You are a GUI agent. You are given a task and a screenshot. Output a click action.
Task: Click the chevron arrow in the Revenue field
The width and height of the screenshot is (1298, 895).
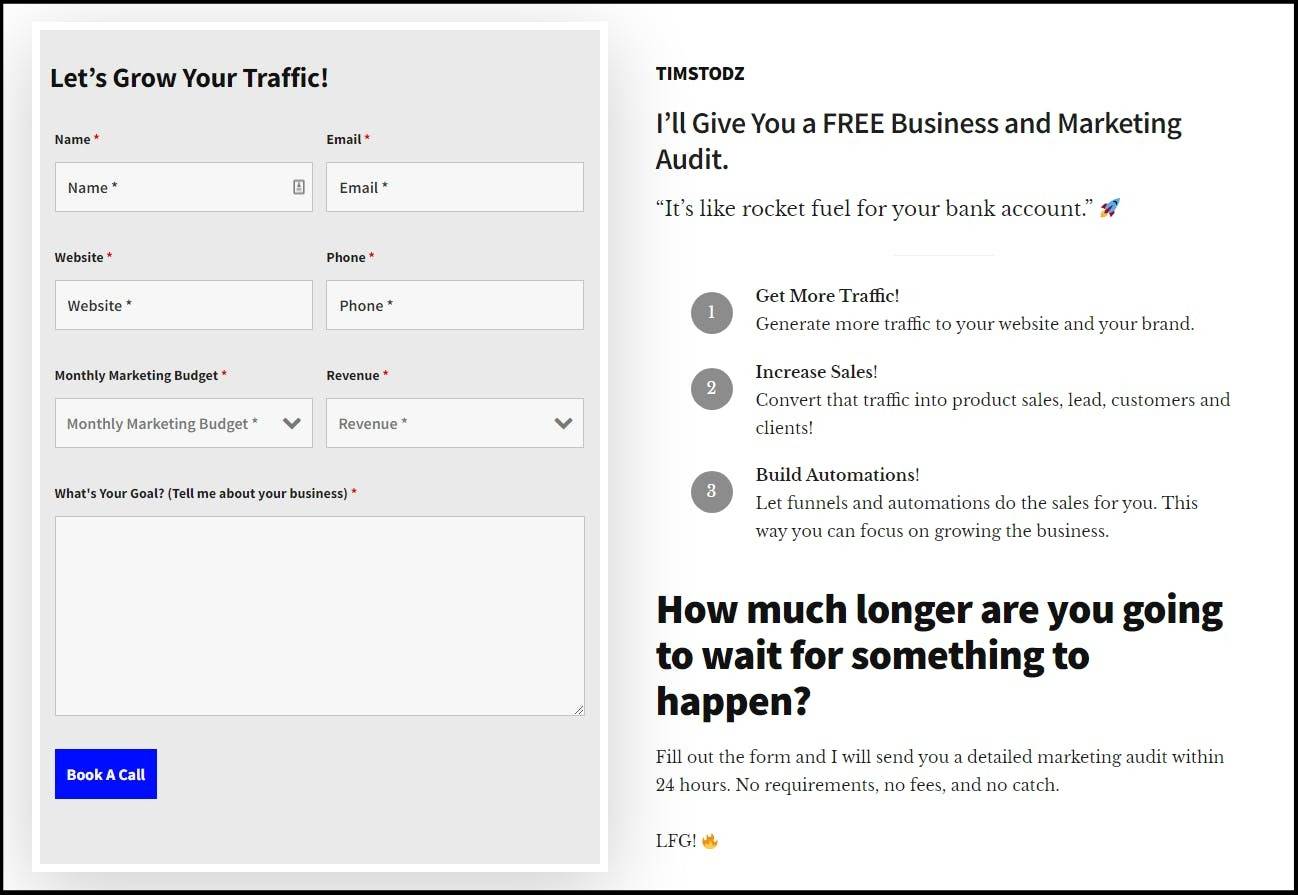click(x=563, y=423)
